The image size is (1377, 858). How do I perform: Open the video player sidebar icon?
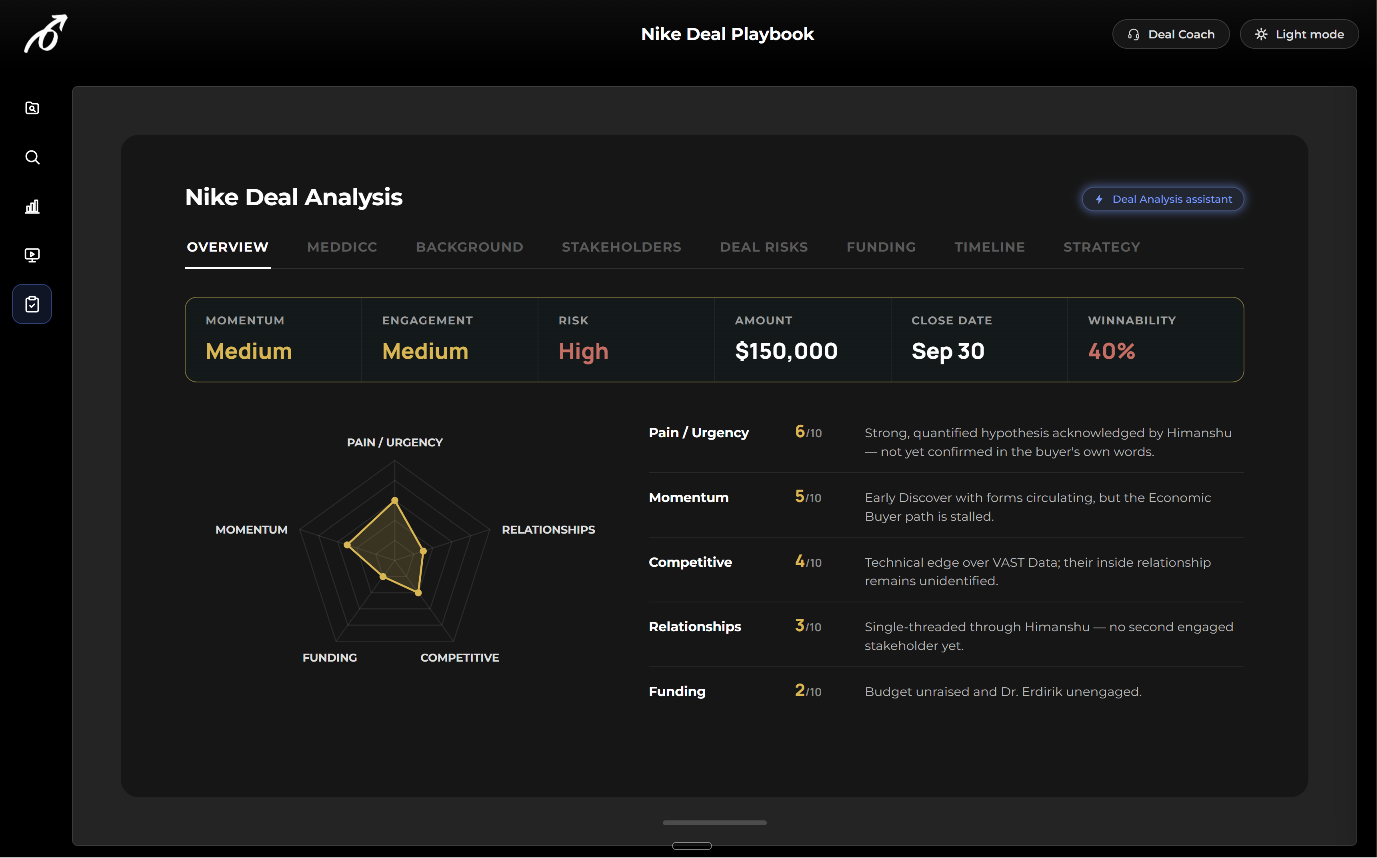(x=32, y=255)
